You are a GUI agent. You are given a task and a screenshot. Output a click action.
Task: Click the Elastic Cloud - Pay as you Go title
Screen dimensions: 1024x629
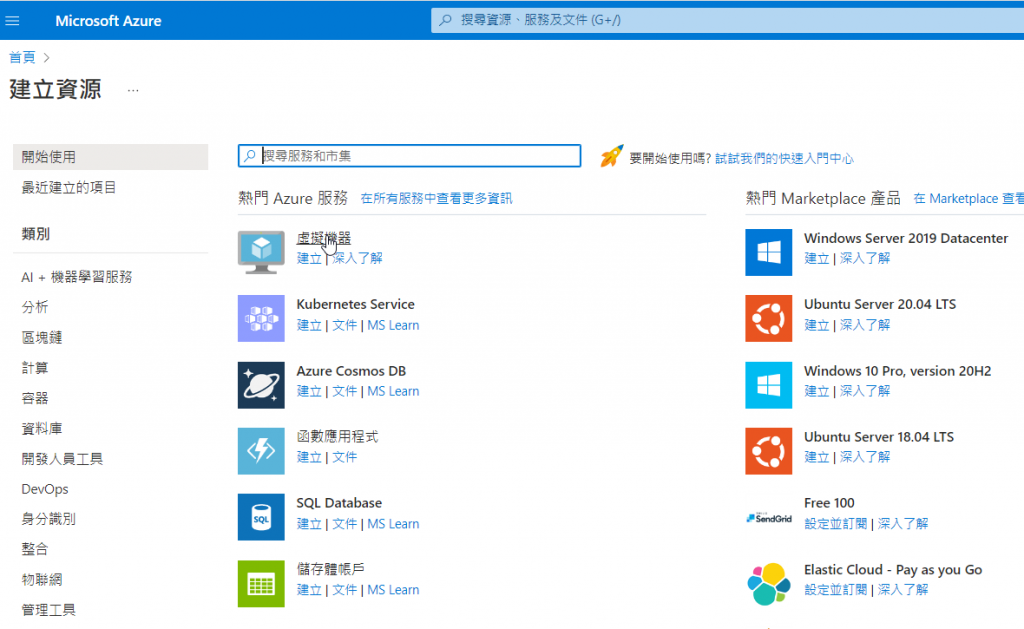click(893, 570)
